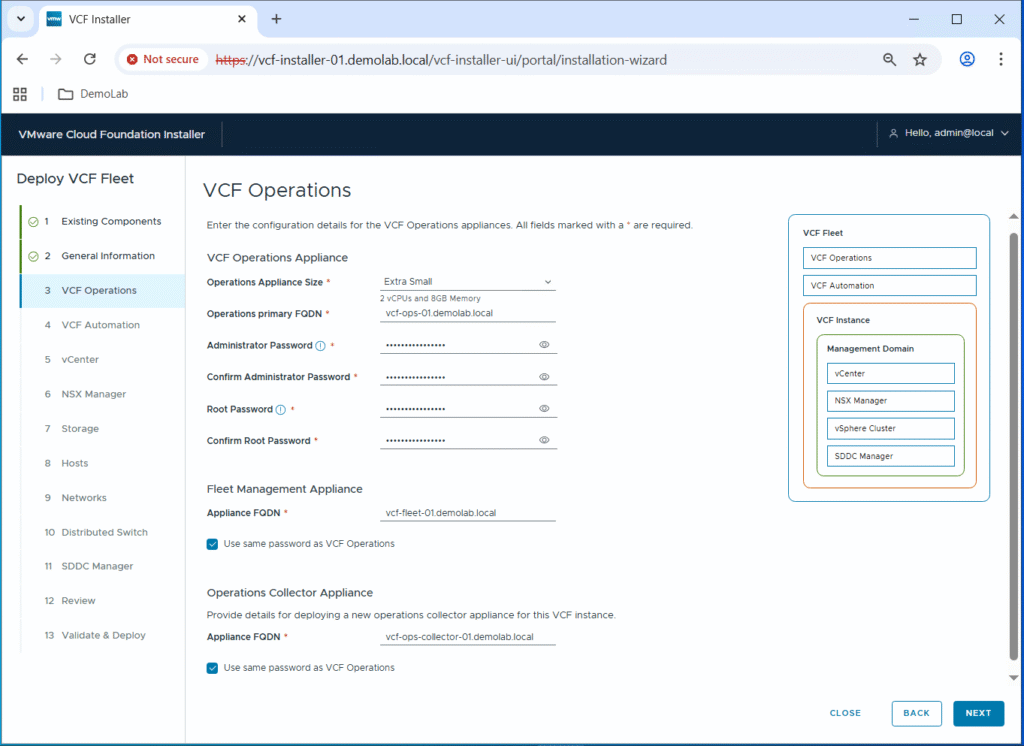The image size is (1024, 746).
Task: Open the browser zoom magnifier icon
Action: coord(889,60)
